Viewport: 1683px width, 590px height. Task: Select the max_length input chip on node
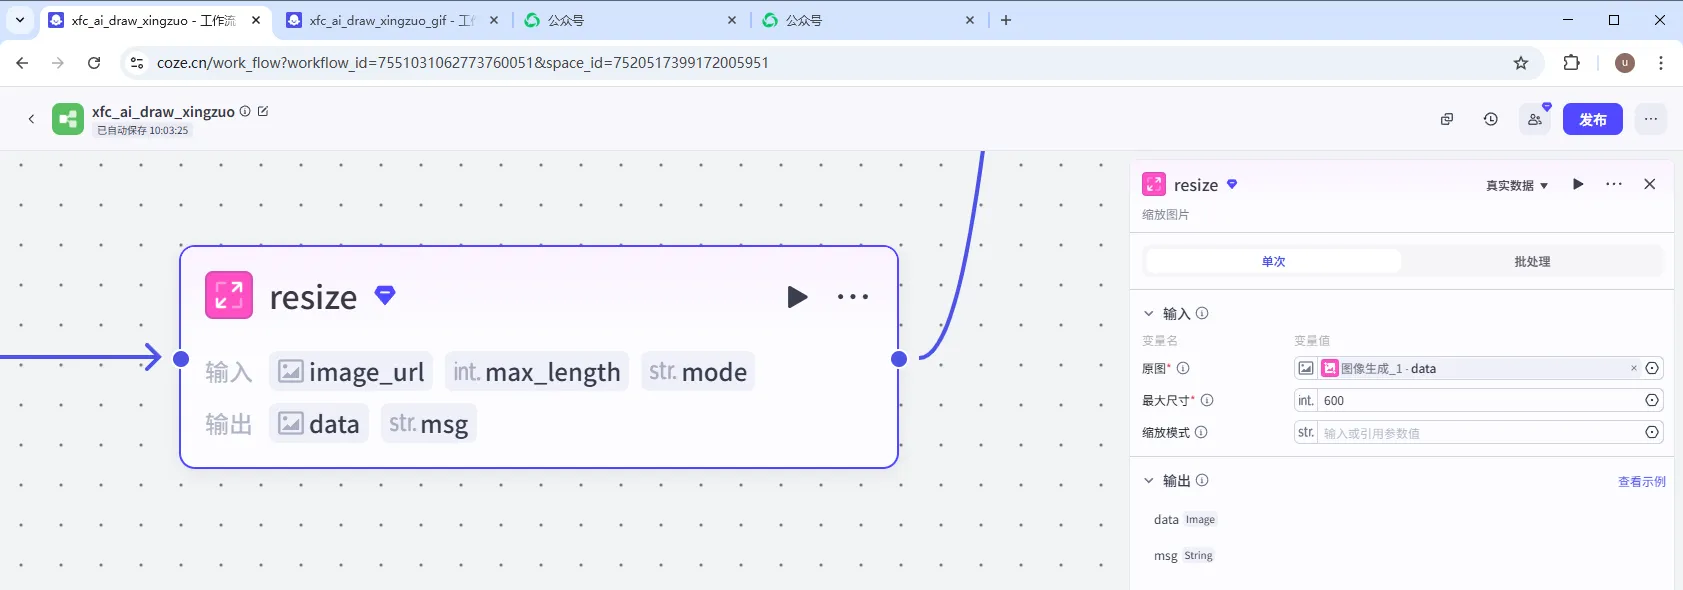coord(537,372)
